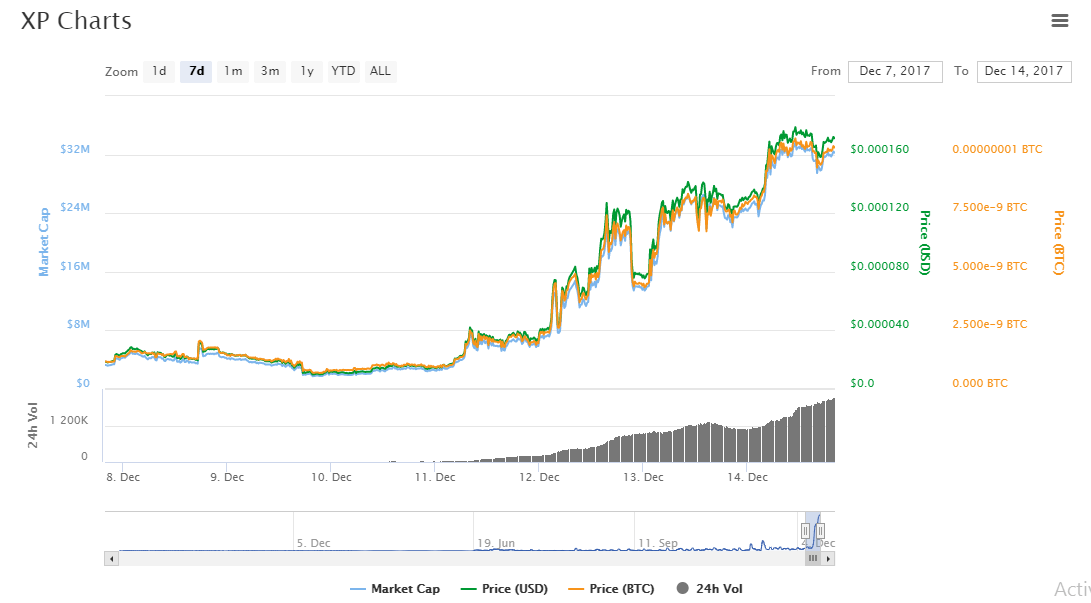Switch zoom to 3m

click(x=270, y=71)
